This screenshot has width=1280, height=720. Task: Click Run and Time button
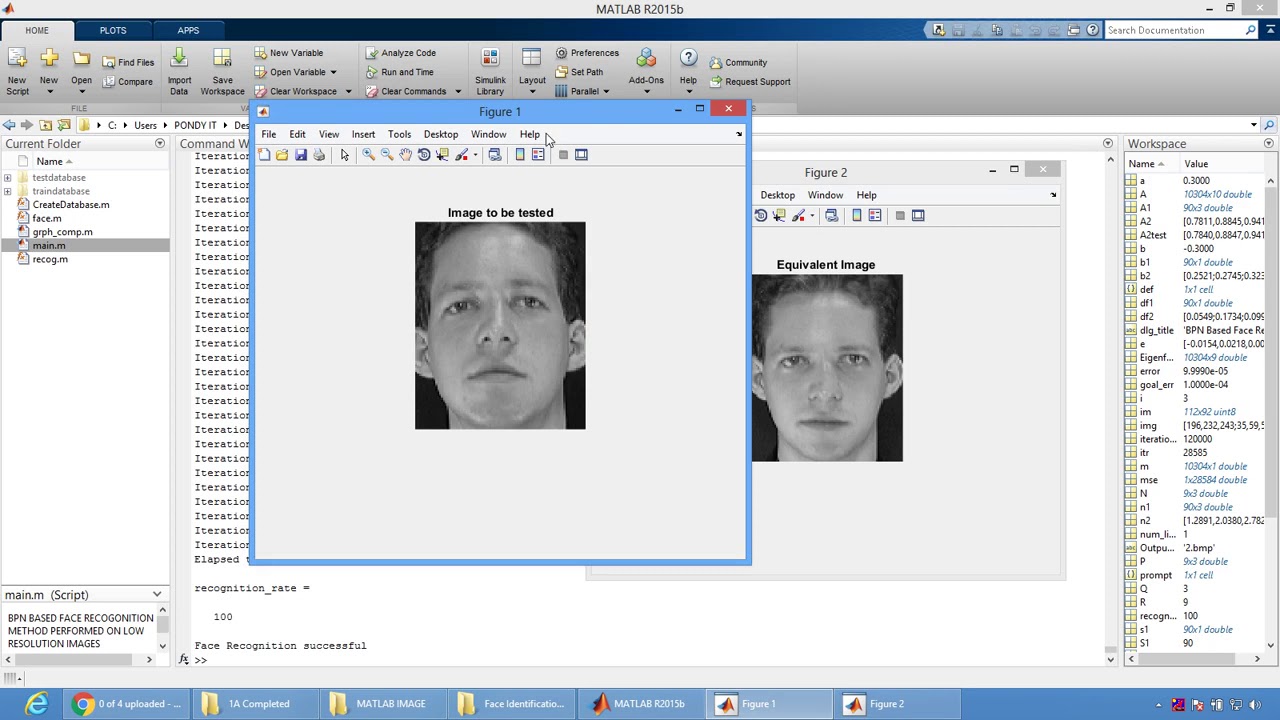399,72
